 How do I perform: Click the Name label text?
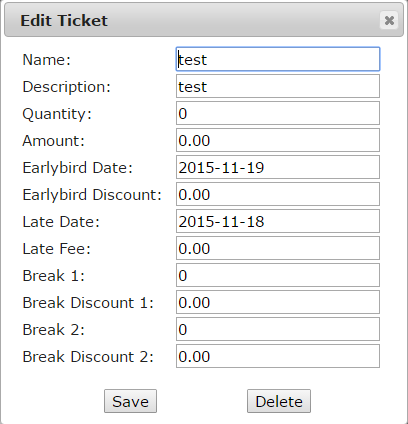tap(47, 60)
